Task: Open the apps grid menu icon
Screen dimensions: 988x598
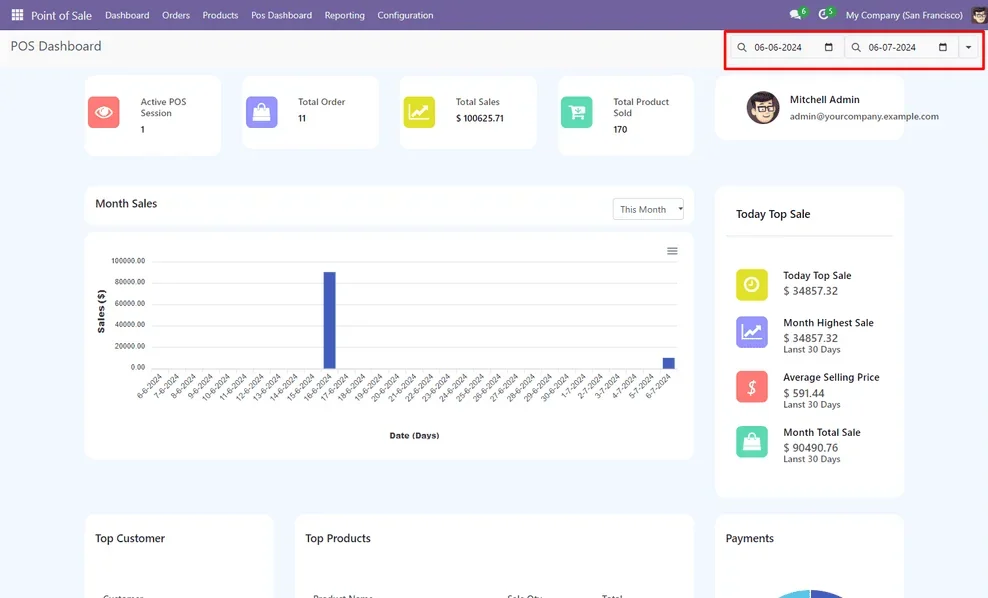Action: (17, 15)
